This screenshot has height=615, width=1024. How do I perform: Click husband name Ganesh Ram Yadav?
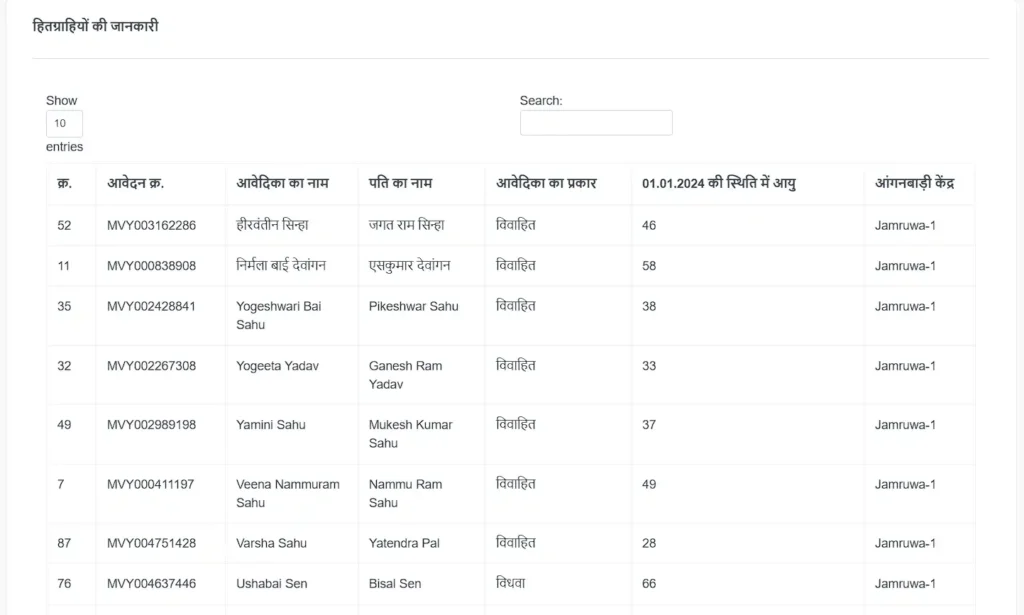click(x=406, y=375)
